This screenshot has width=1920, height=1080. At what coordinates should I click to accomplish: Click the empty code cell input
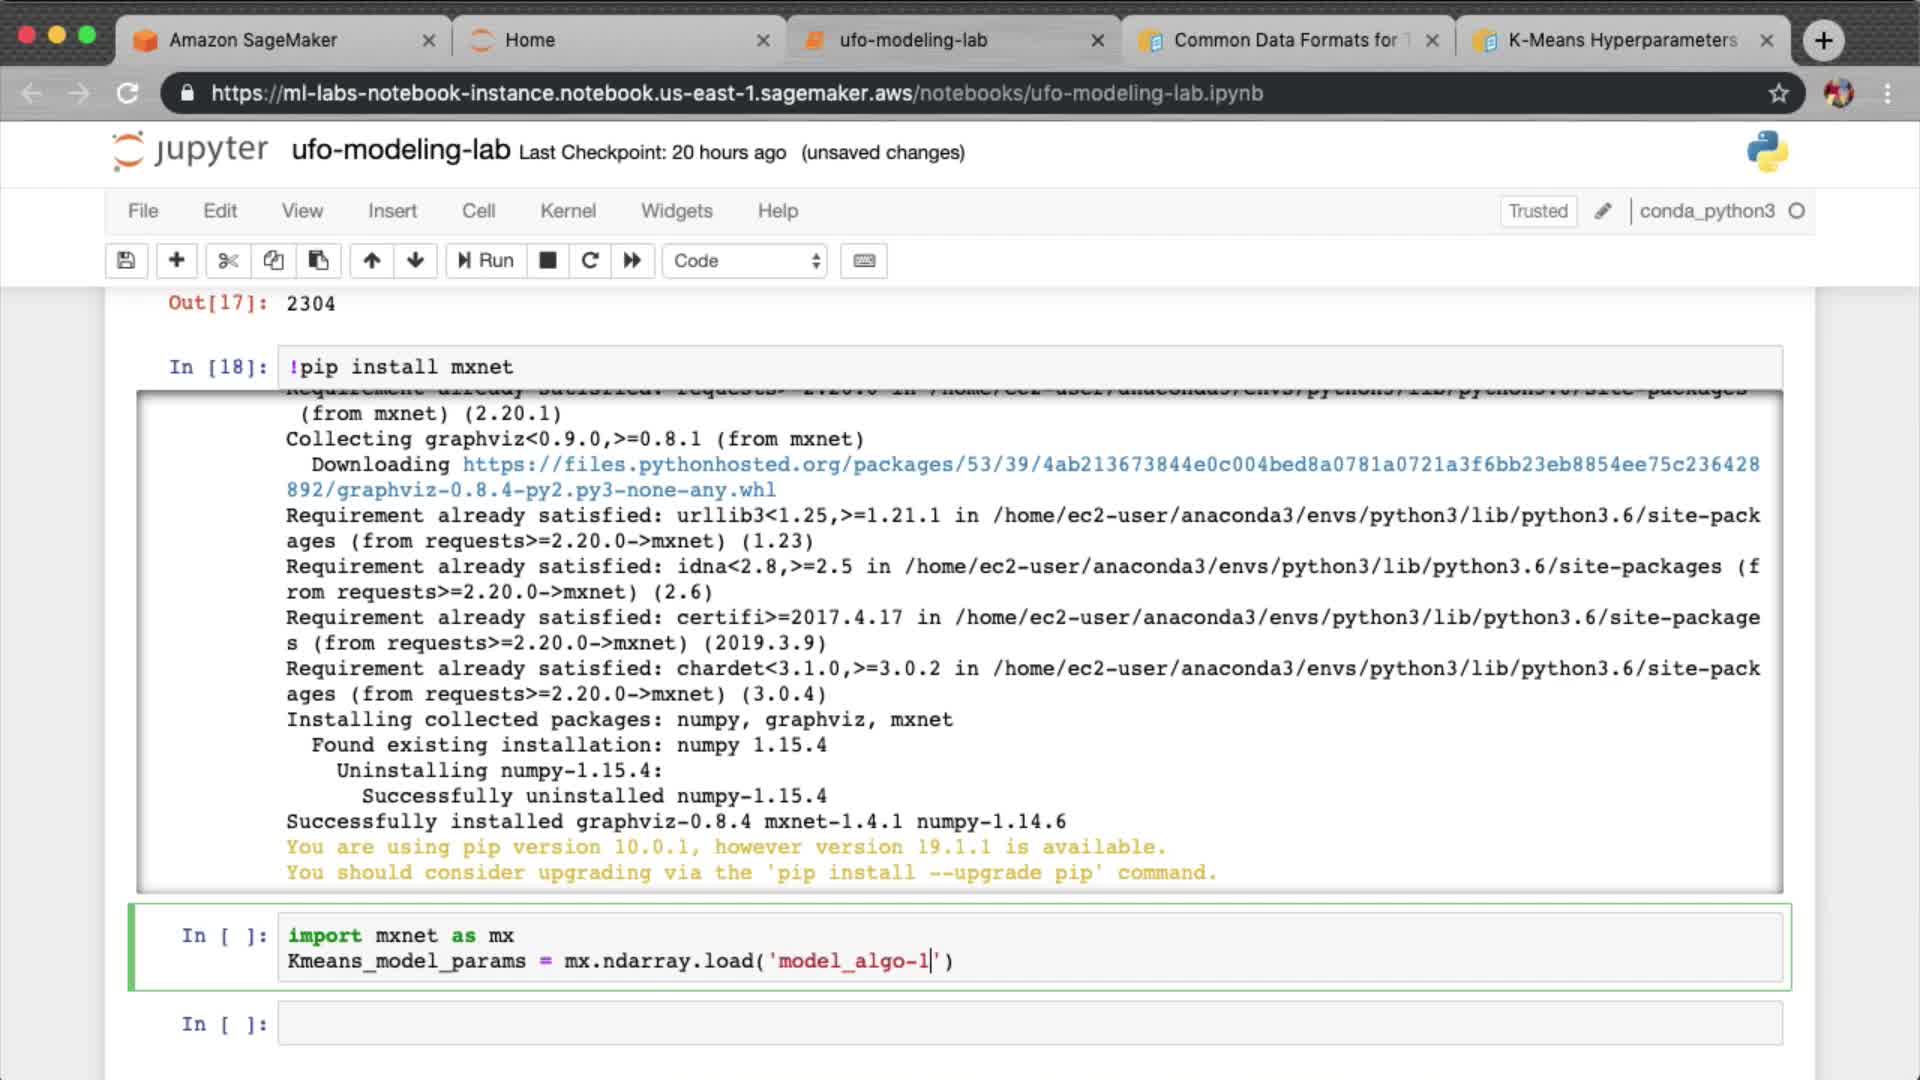[1029, 1024]
